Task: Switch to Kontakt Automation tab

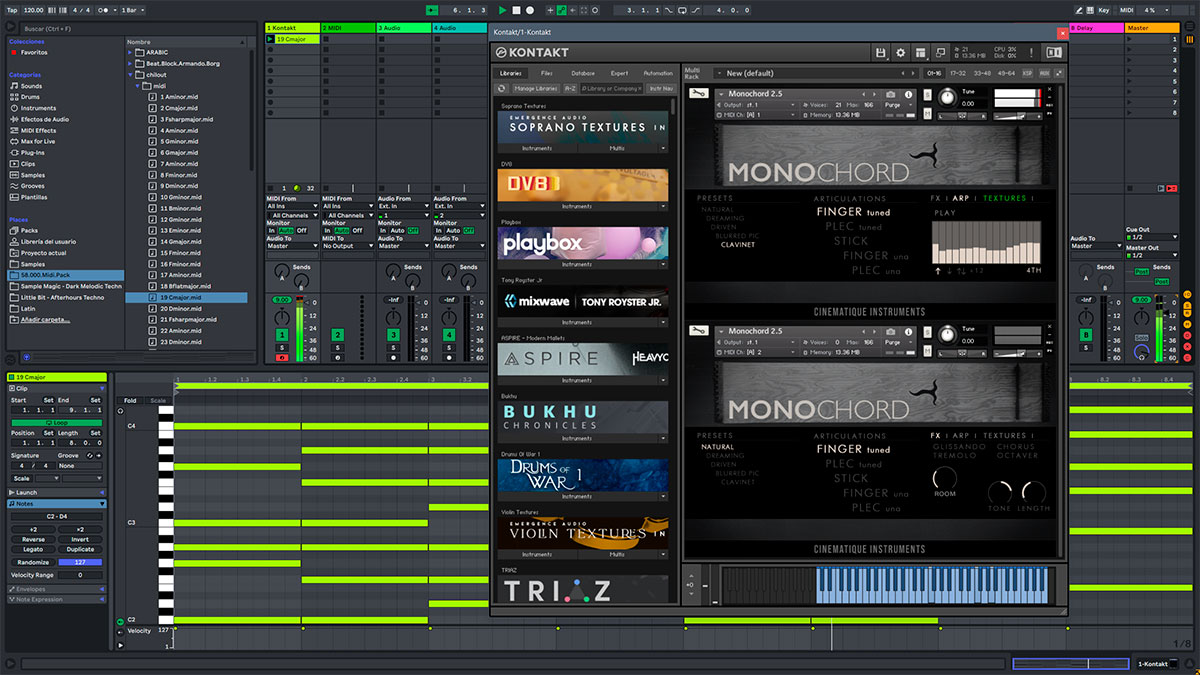Action: tap(658, 73)
